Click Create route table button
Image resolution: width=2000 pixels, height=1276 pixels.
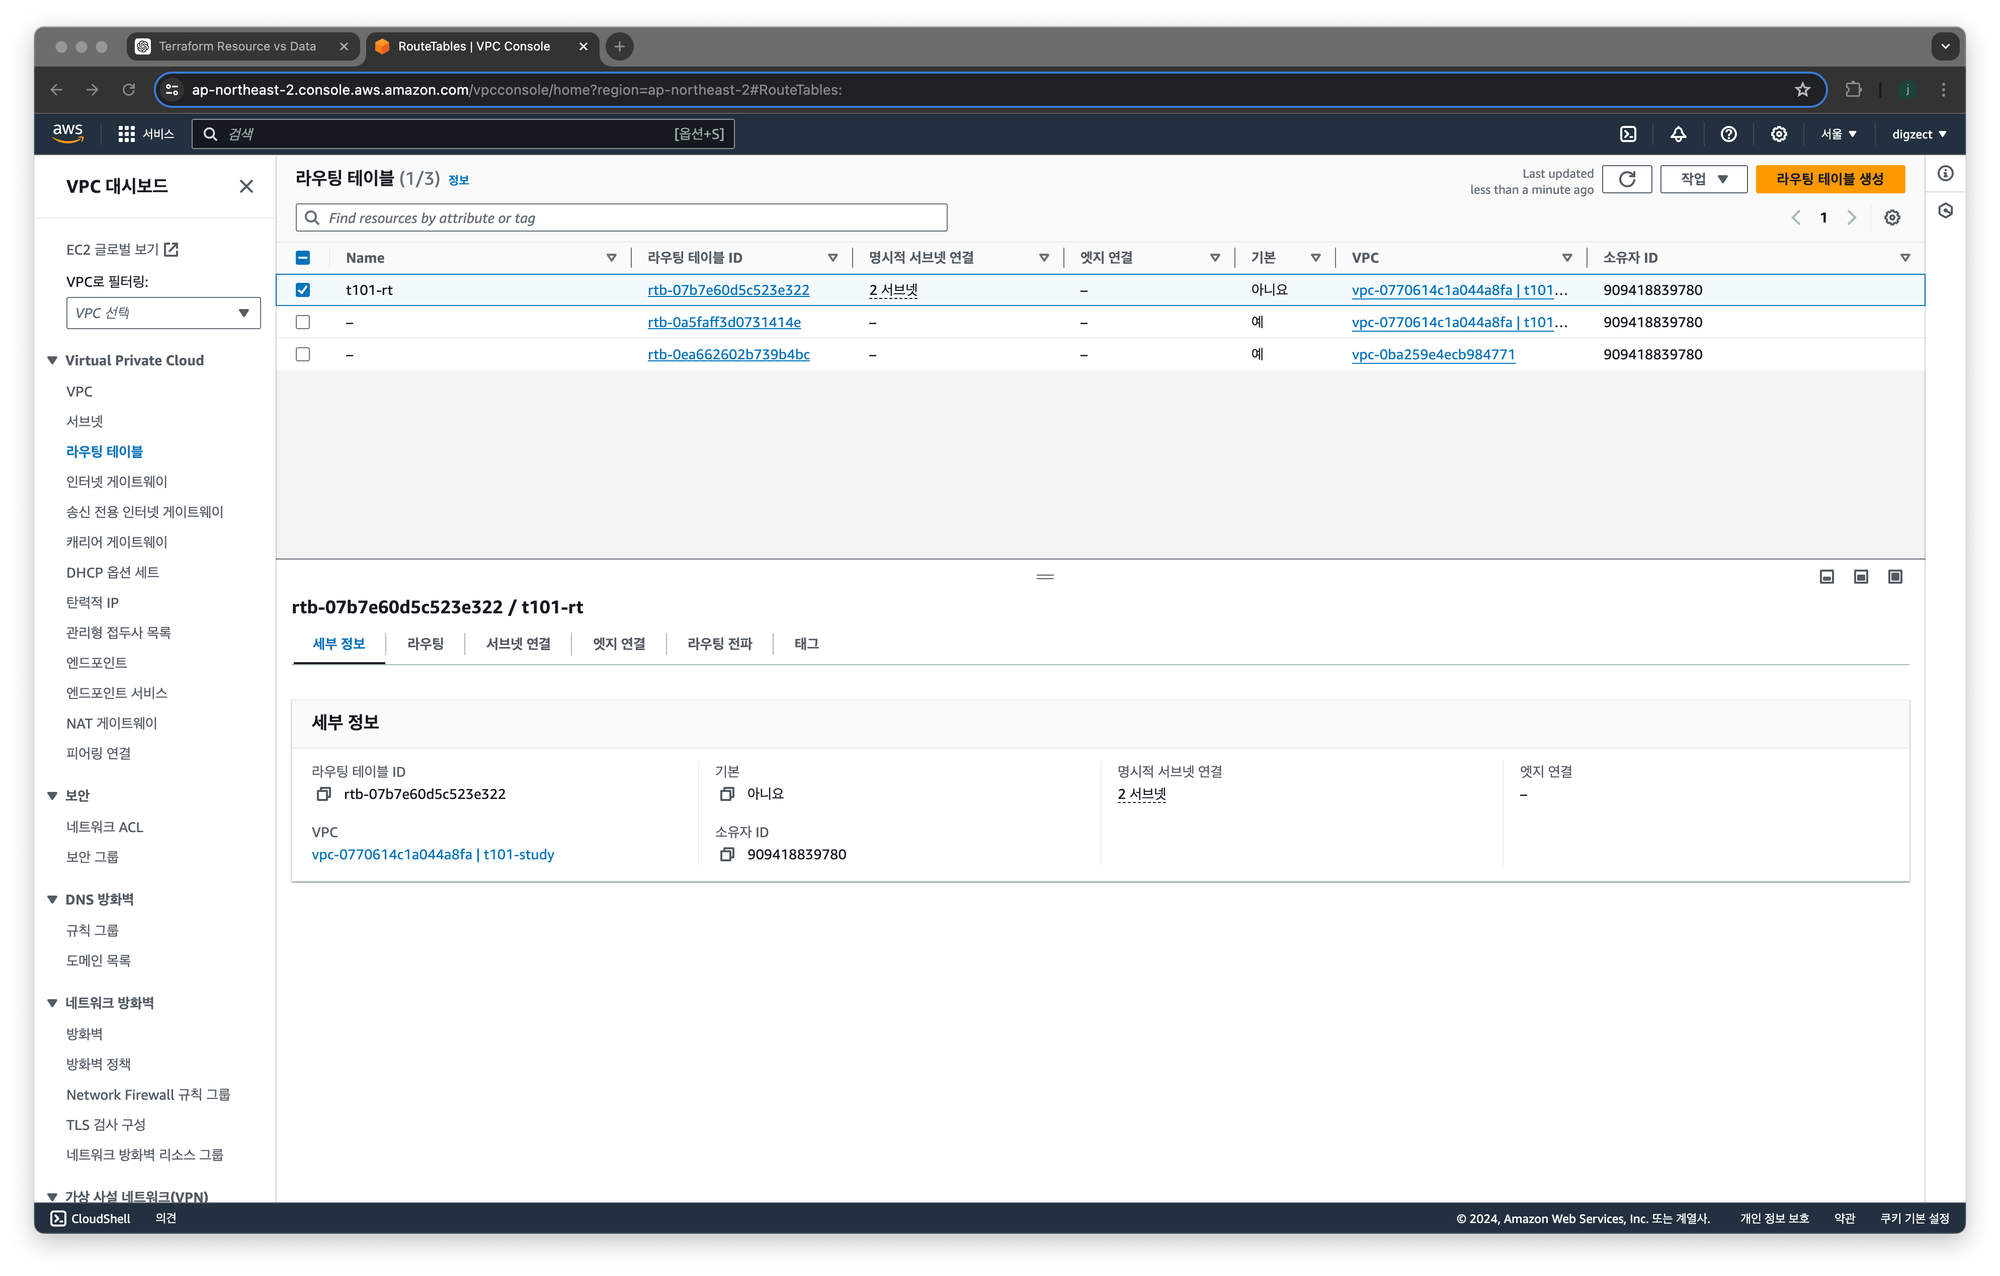coord(1829,179)
